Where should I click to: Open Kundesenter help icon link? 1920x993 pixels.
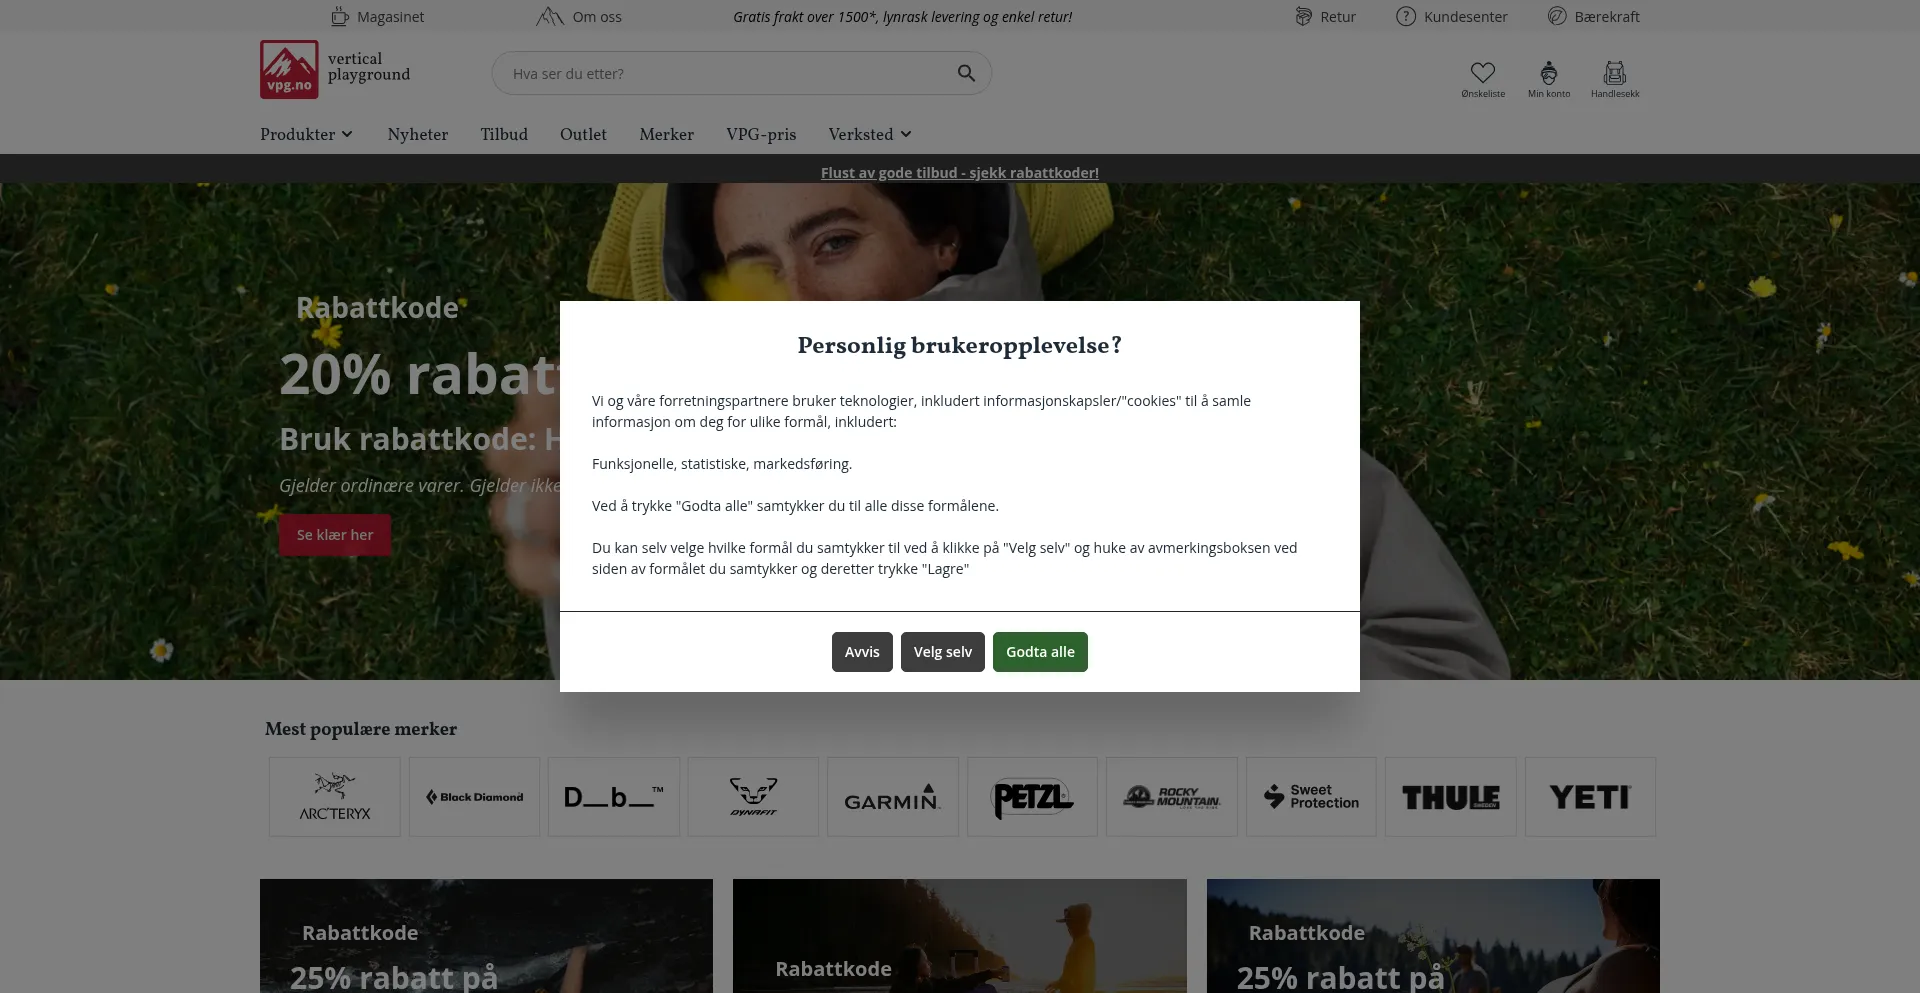(x=1406, y=17)
